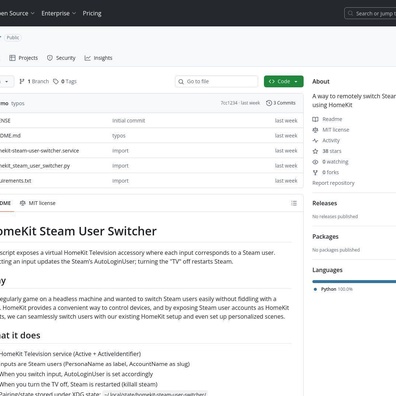Click the branch icon beside 1 Branch

click(22, 81)
